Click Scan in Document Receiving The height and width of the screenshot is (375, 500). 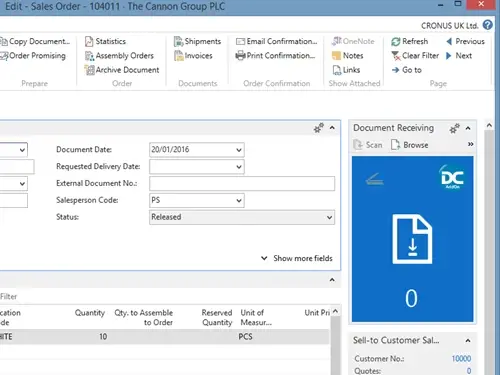(368, 145)
